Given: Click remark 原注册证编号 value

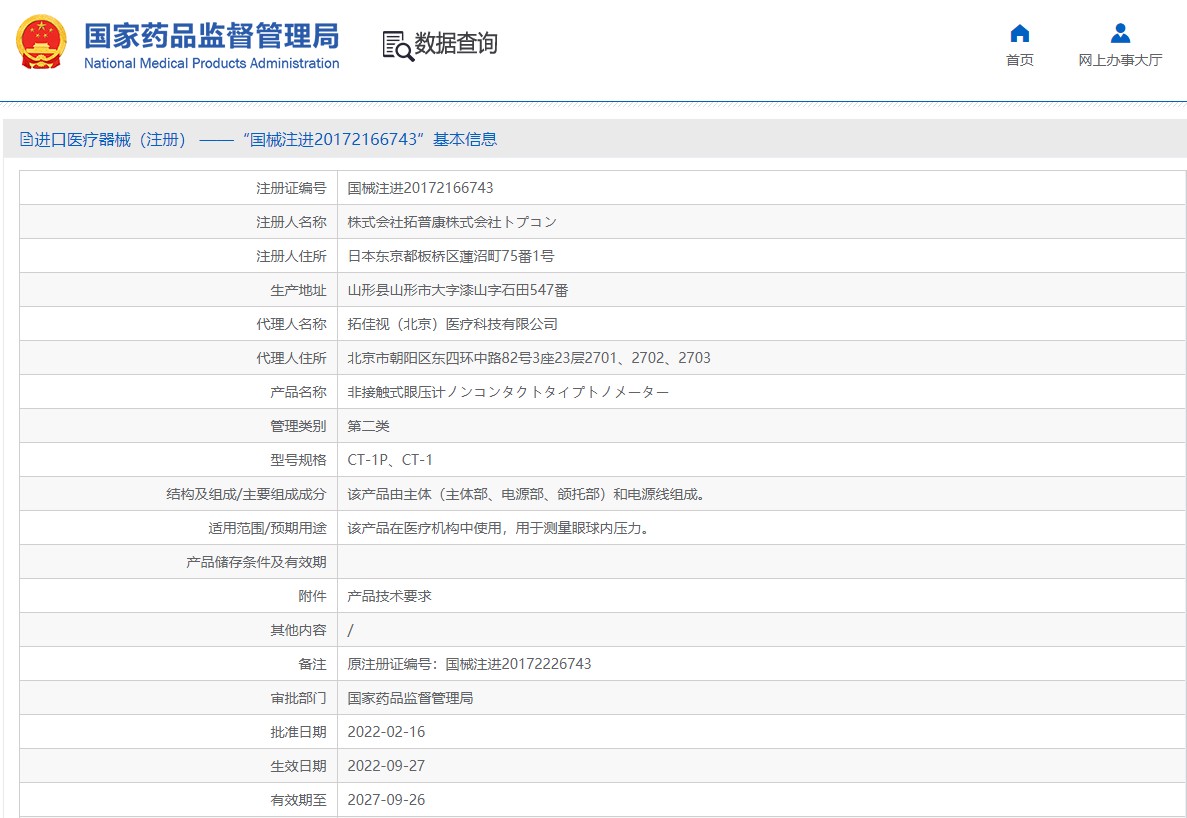Looking at the screenshot, I should (x=469, y=664).
